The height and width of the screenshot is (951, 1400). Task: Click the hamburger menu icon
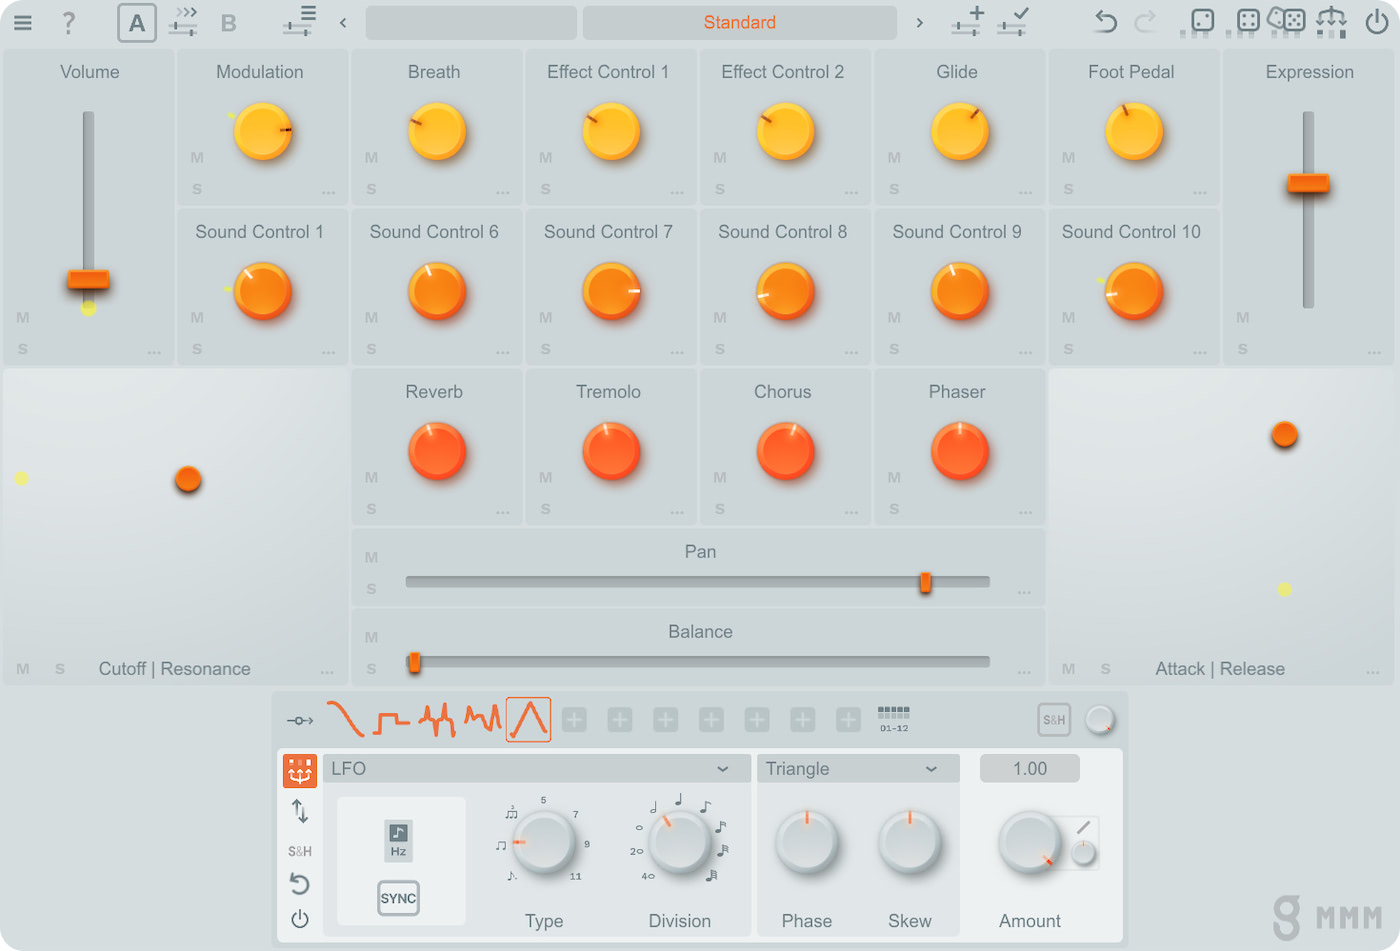22,22
